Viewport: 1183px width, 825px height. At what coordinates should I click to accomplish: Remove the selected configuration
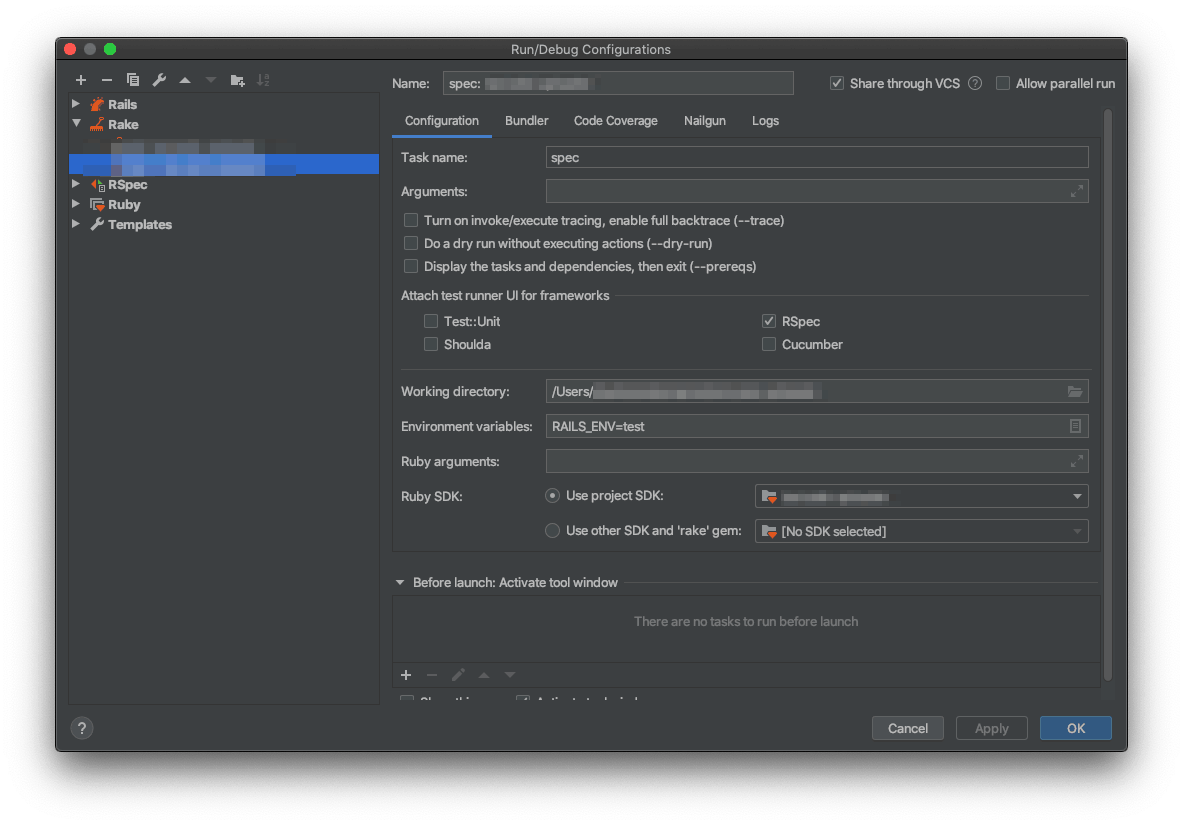tap(106, 80)
